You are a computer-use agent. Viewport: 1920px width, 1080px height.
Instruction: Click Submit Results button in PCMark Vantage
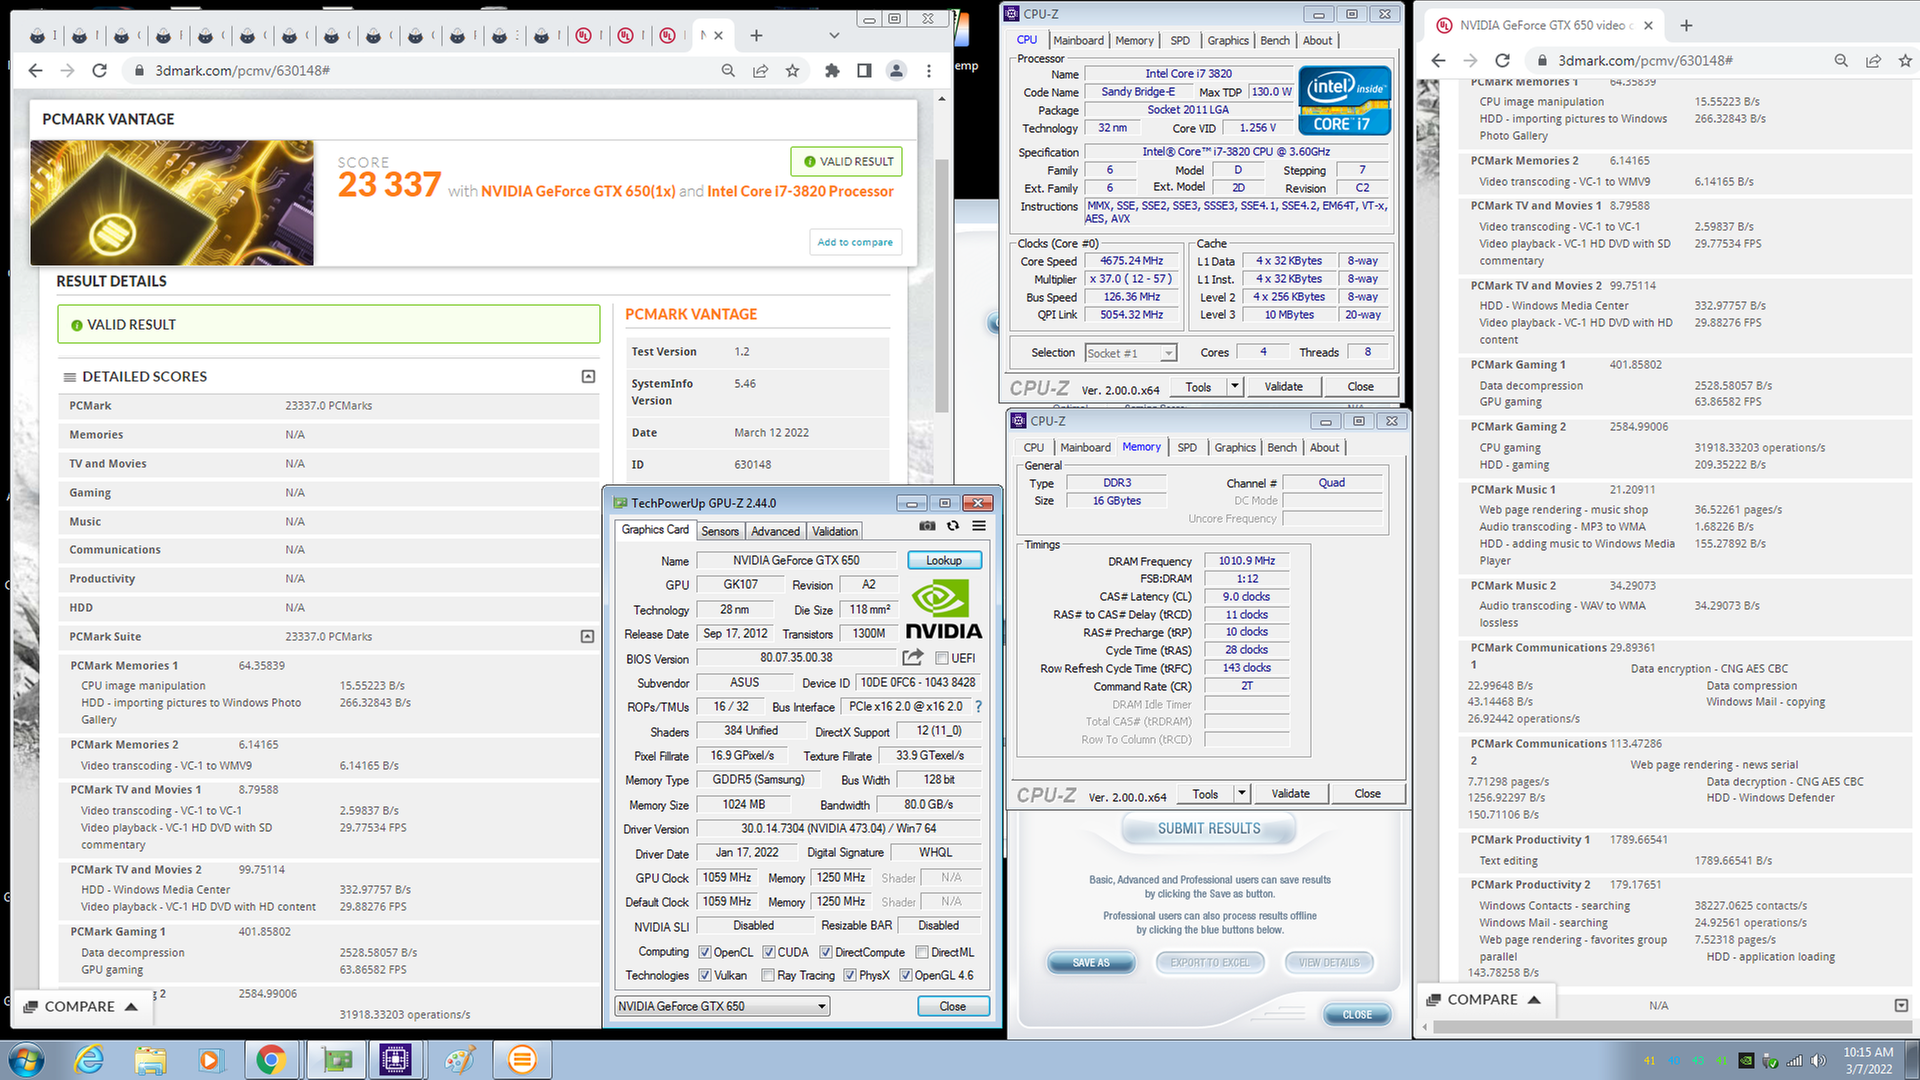tap(1209, 829)
